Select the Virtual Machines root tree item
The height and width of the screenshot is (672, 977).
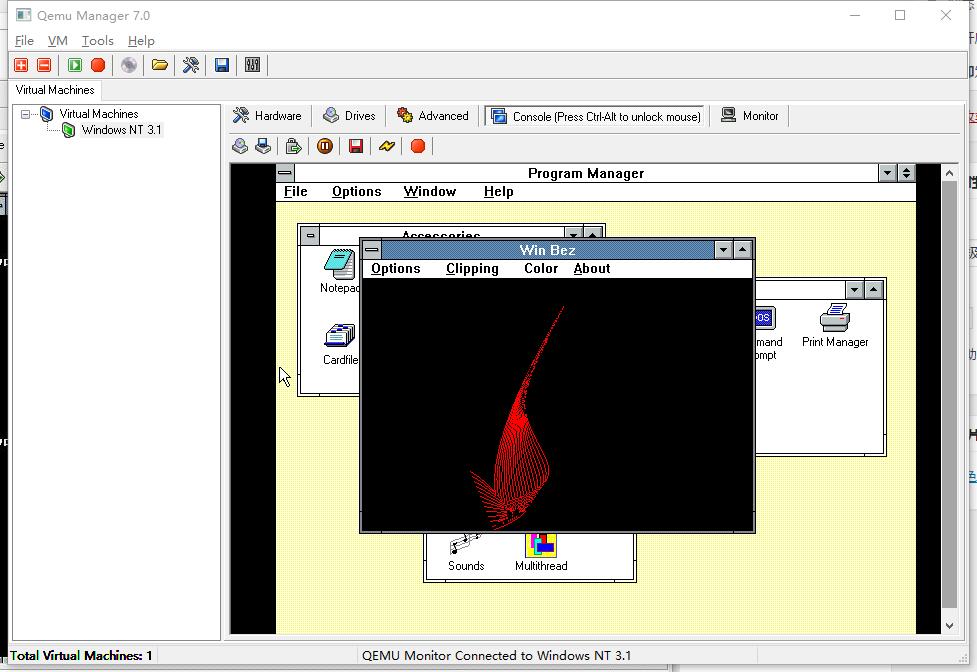coord(98,114)
